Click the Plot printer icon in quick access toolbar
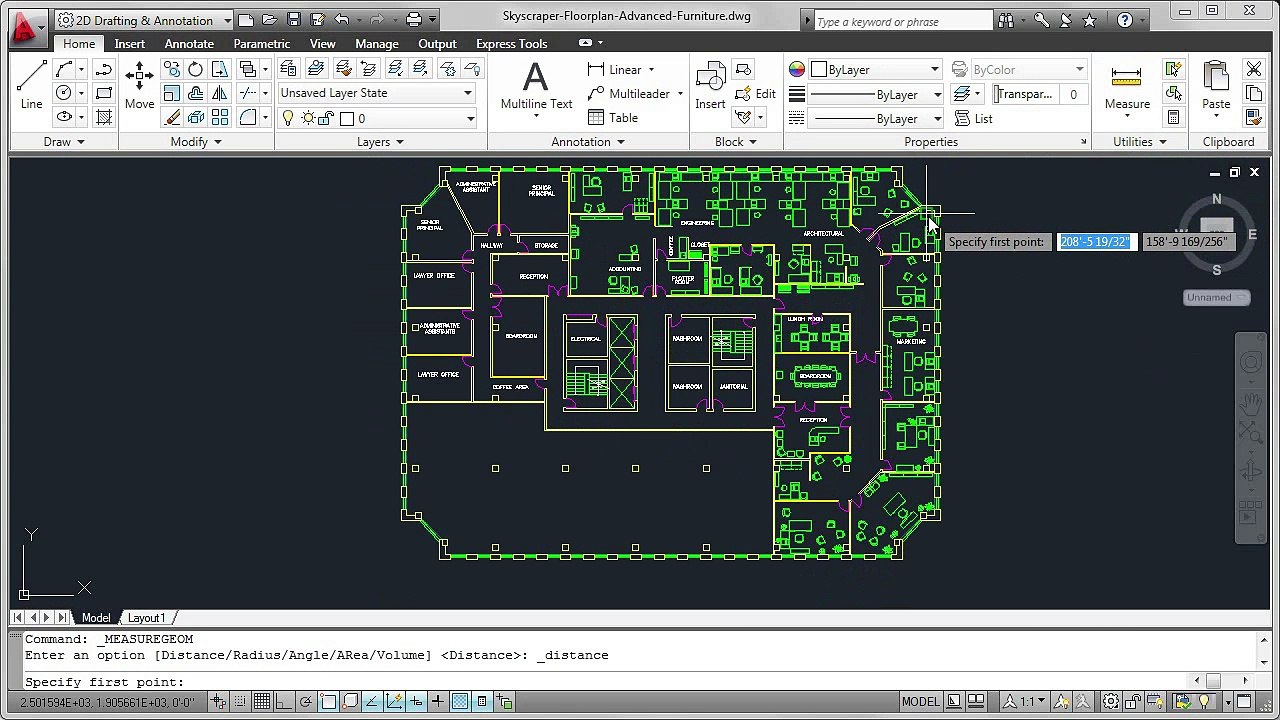Viewport: 1280px width, 720px height. pos(414,19)
